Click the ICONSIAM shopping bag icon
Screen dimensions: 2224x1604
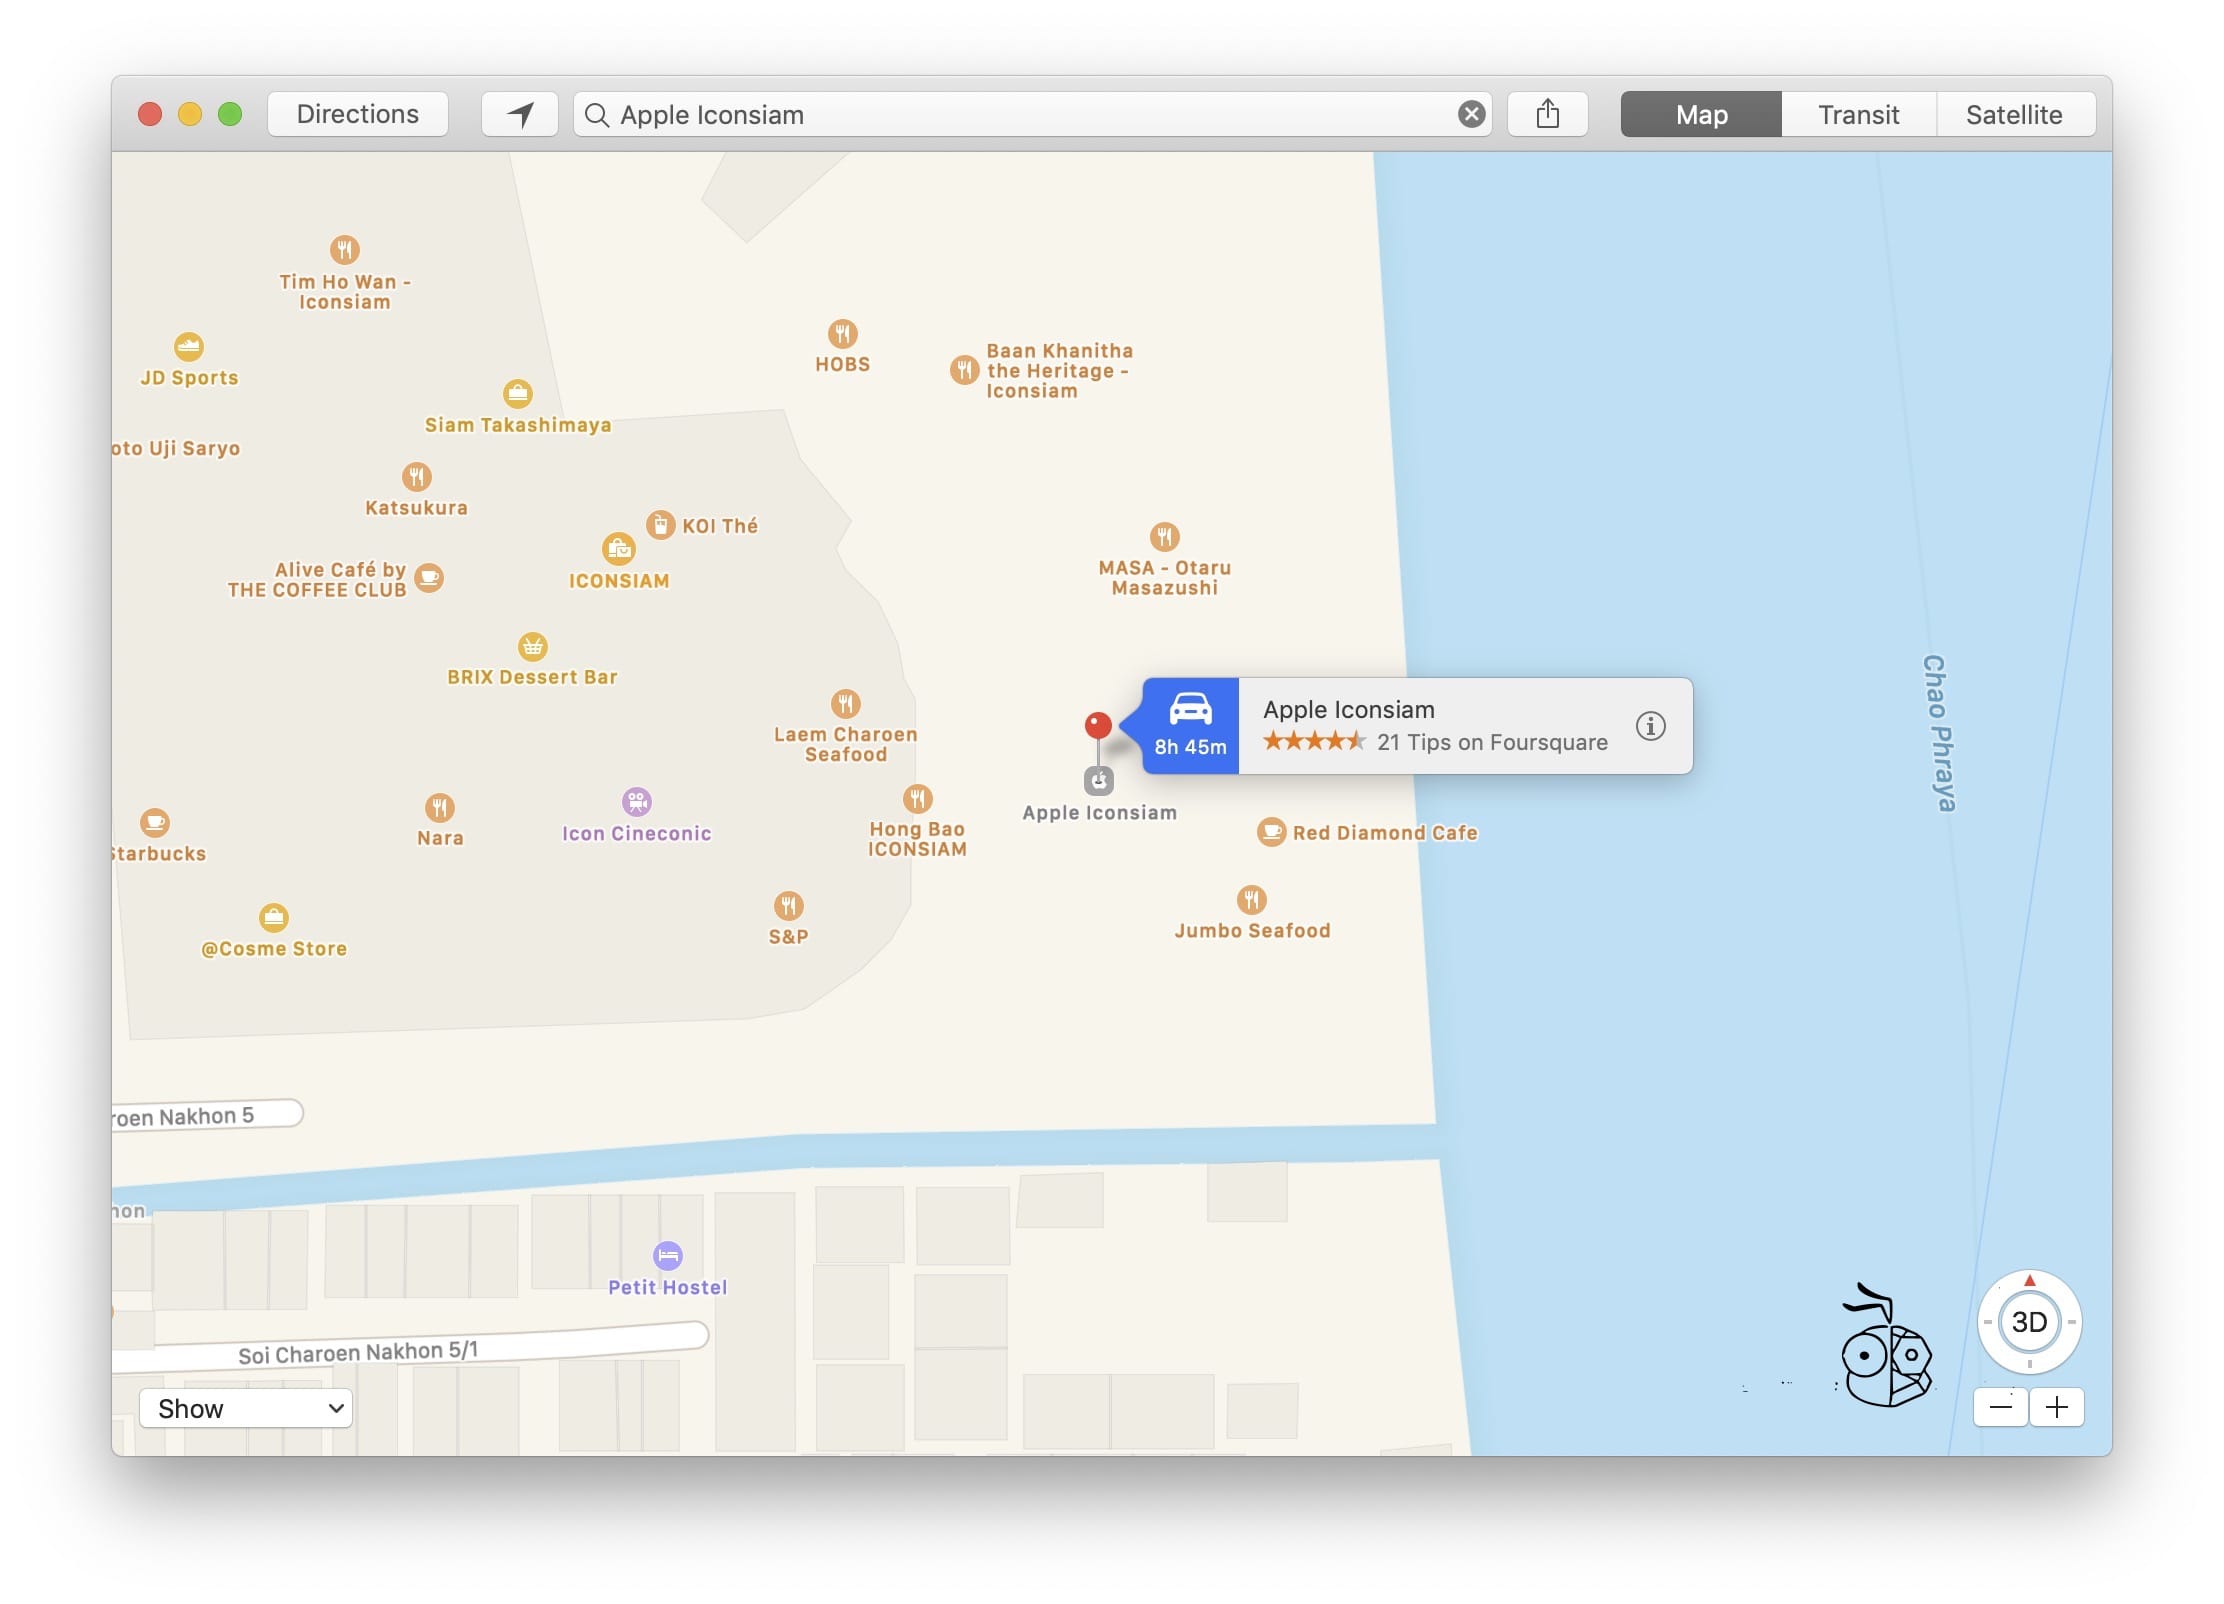pos(619,549)
